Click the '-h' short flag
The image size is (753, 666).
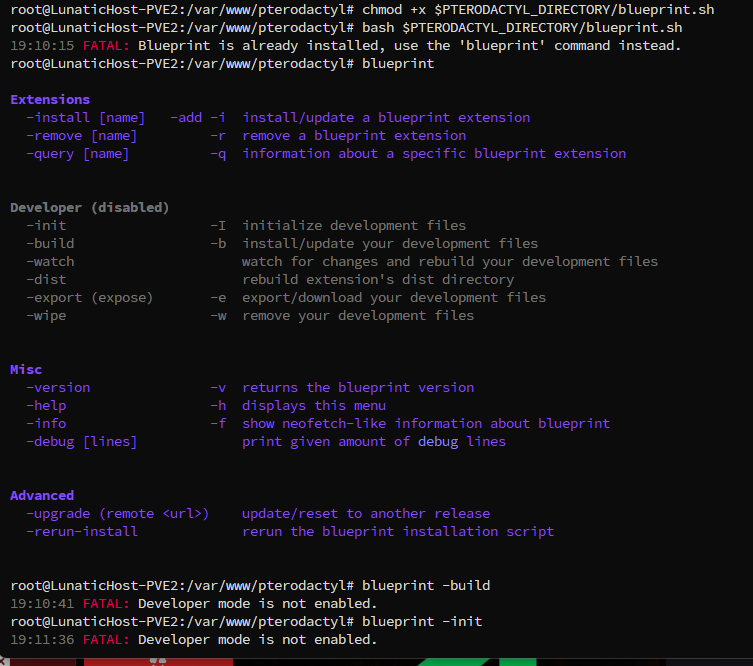(218, 406)
